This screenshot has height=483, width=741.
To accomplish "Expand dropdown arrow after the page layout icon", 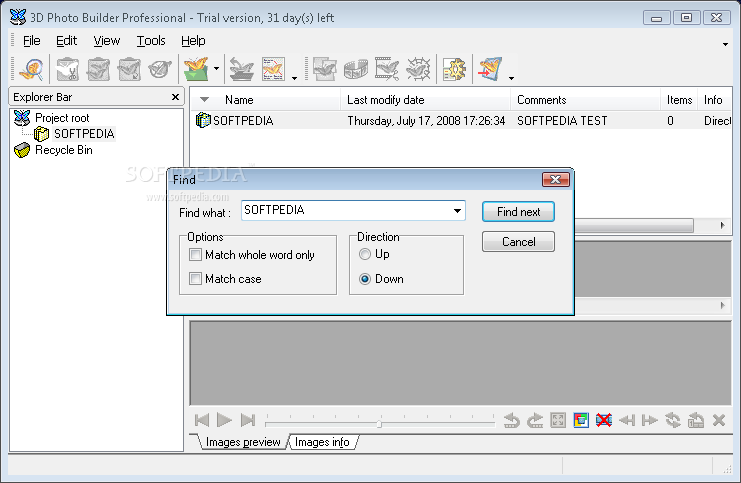I will click(x=294, y=78).
